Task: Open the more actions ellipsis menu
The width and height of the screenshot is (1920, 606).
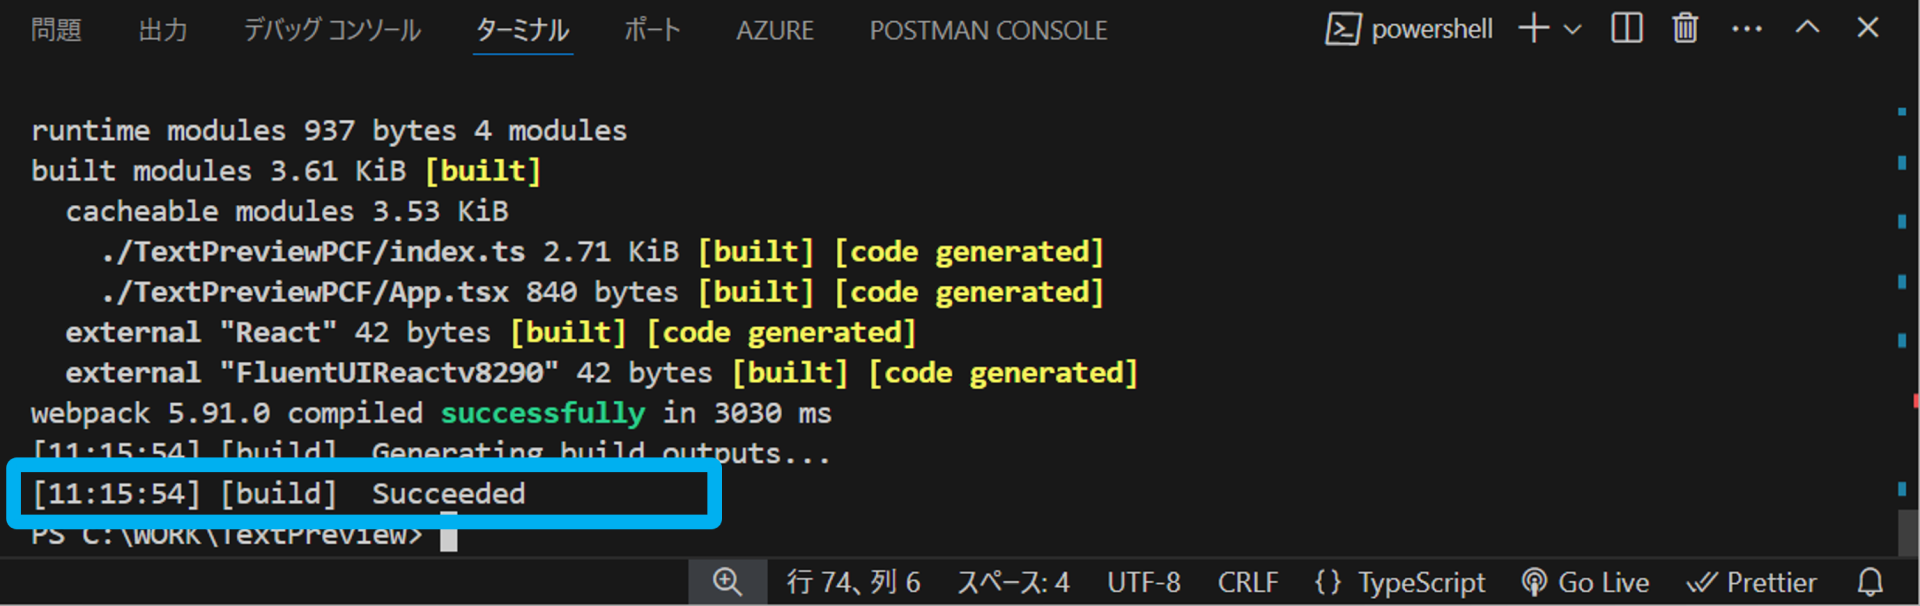Action: click(1746, 29)
